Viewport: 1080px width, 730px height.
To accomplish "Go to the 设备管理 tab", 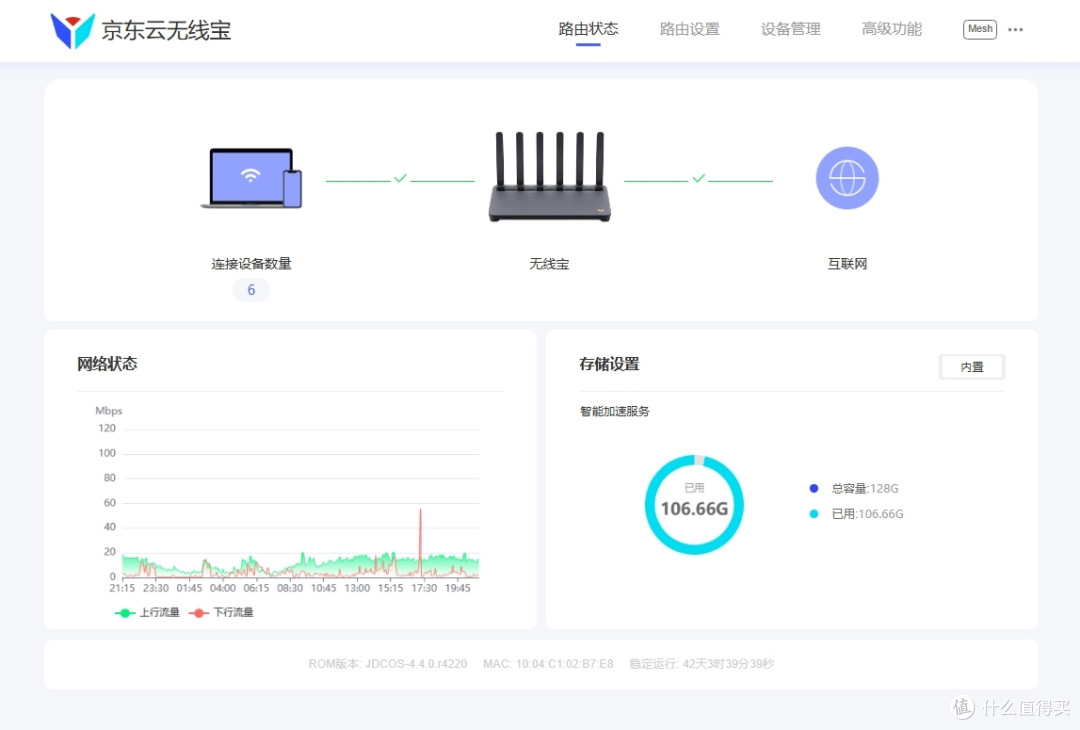I will click(x=791, y=29).
